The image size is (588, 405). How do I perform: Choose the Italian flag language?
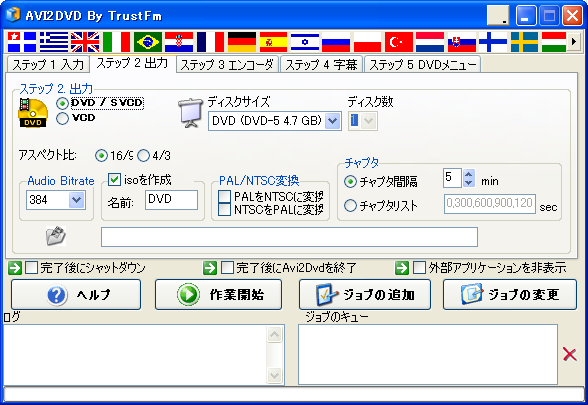[117, 42]
